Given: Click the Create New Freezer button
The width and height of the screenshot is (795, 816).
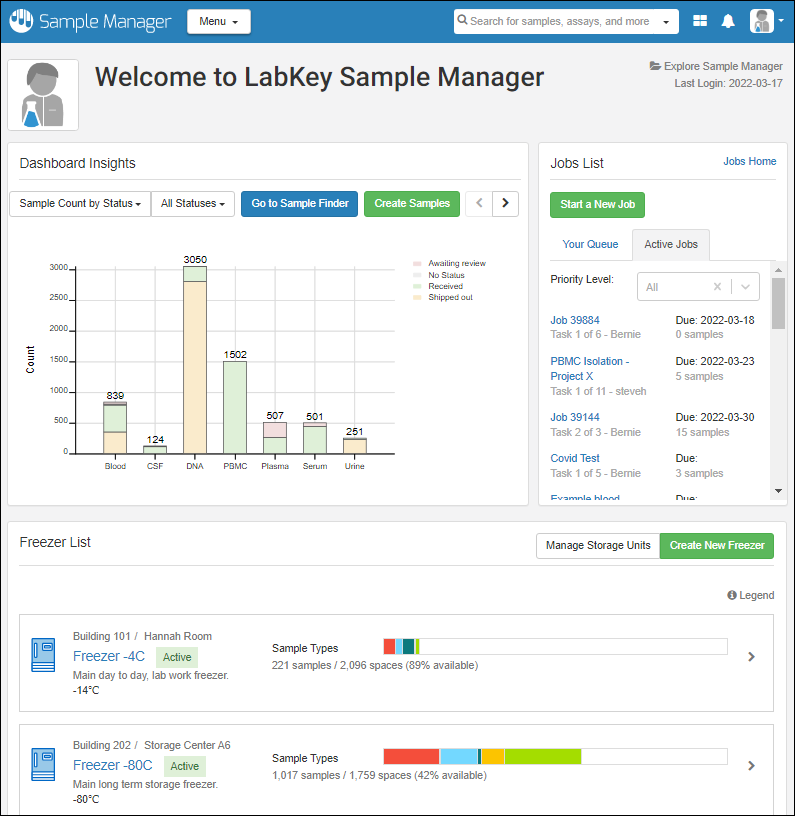Looking at the screenshot, I should [716, 546].
